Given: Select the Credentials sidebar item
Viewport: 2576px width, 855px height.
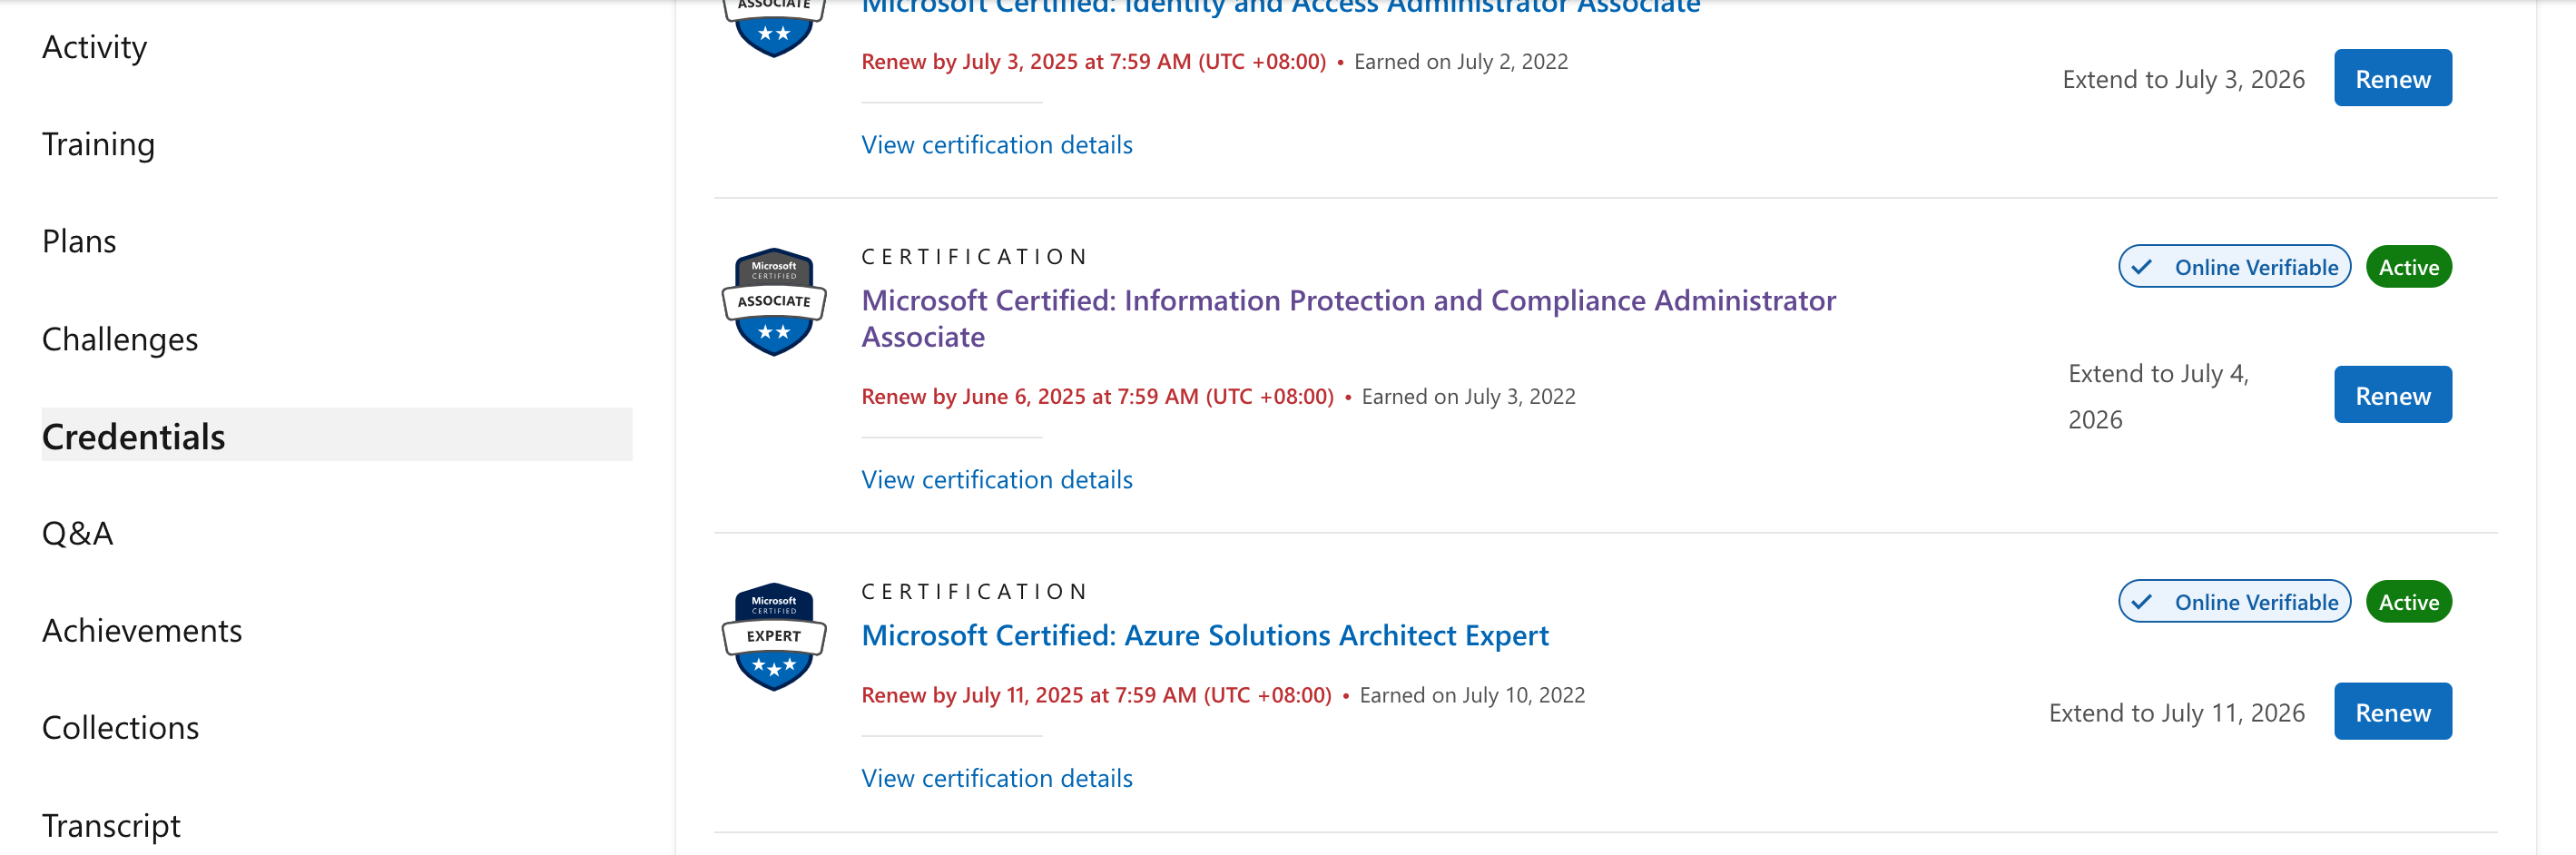Looking at the screenshot, I should (337, 435).
